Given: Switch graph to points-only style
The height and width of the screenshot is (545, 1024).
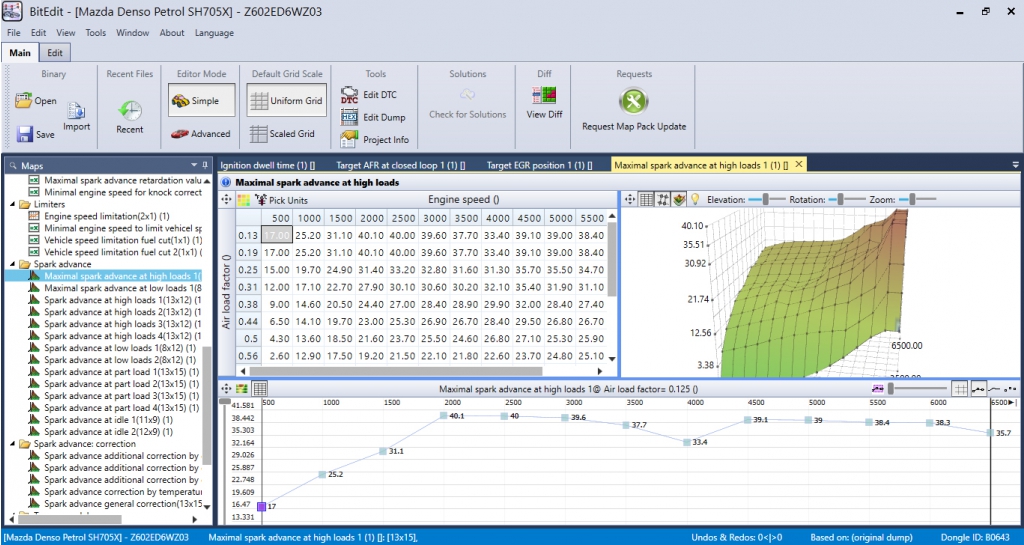Looking at the screenshot, I should point(1010,389).
